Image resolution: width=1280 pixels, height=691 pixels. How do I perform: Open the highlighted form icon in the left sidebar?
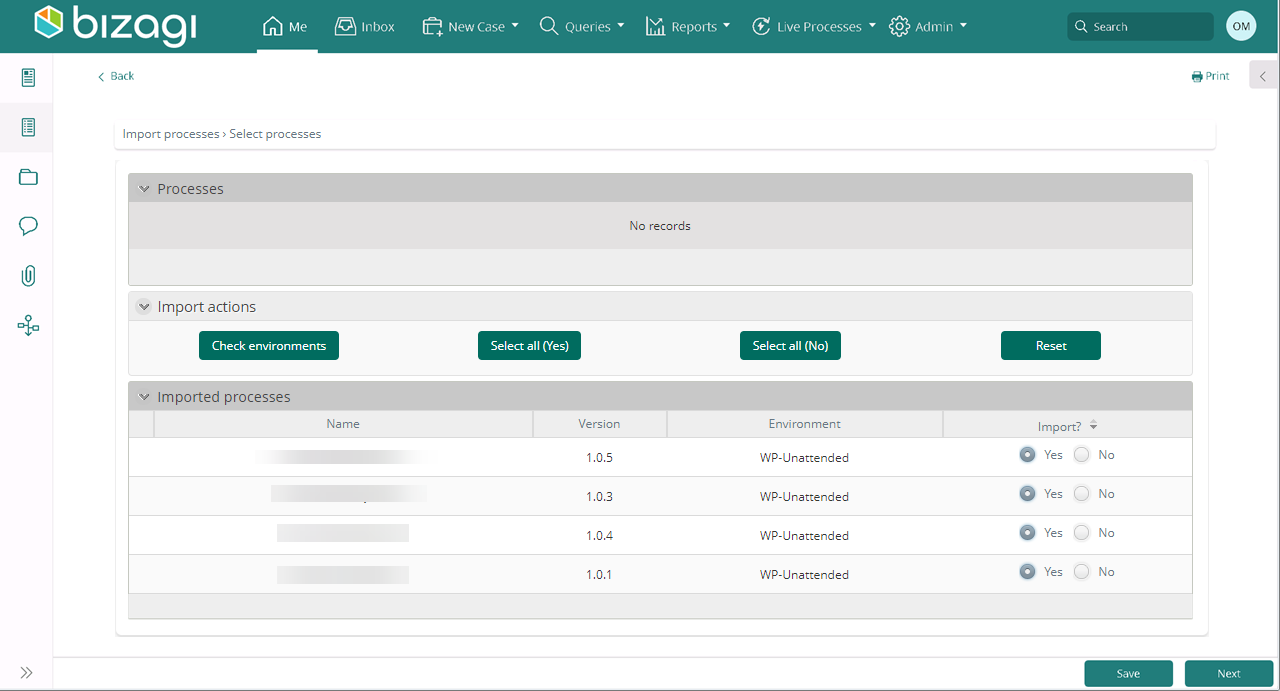coord(28,127)
